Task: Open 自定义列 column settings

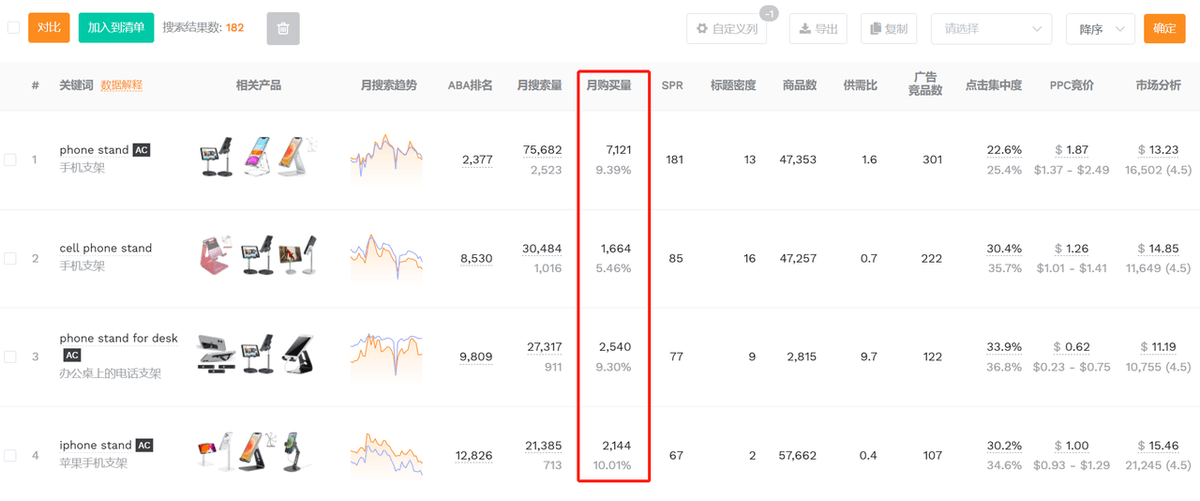Action: pyautogui.click(x=727, y=29)
